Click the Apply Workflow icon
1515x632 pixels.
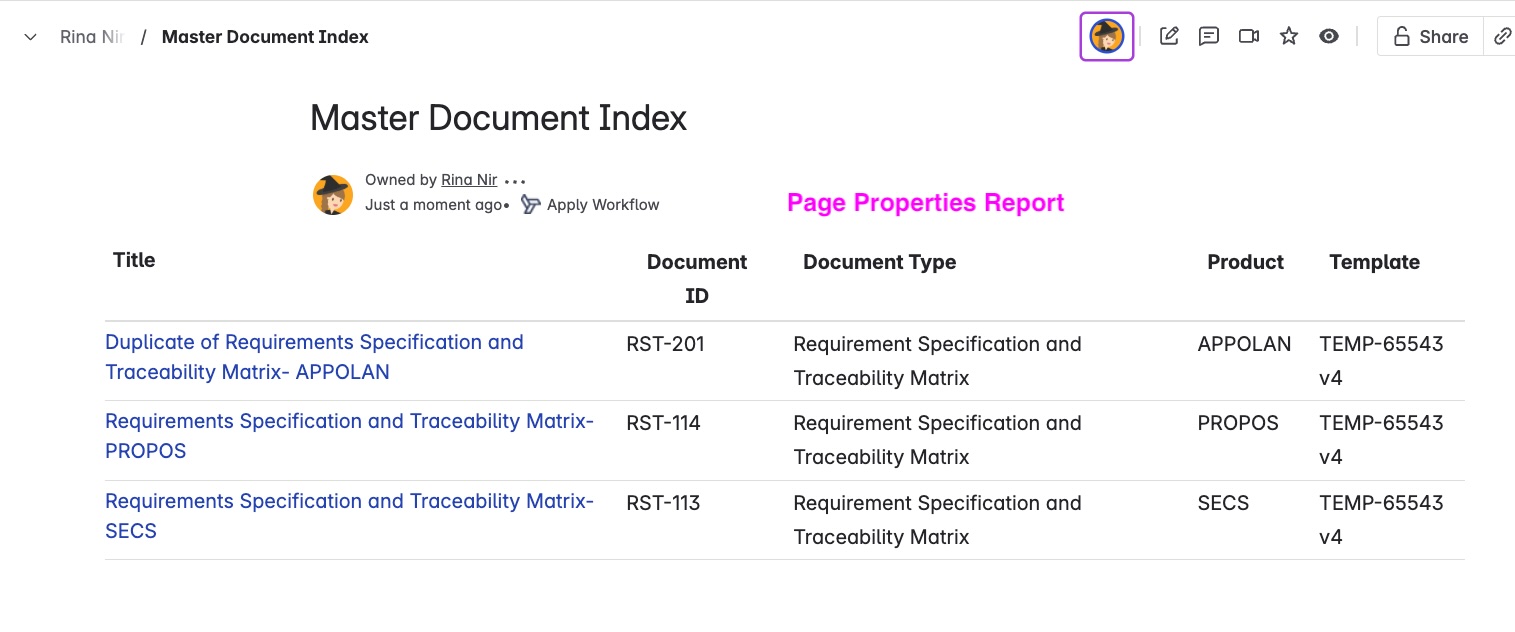coord(531,205)
